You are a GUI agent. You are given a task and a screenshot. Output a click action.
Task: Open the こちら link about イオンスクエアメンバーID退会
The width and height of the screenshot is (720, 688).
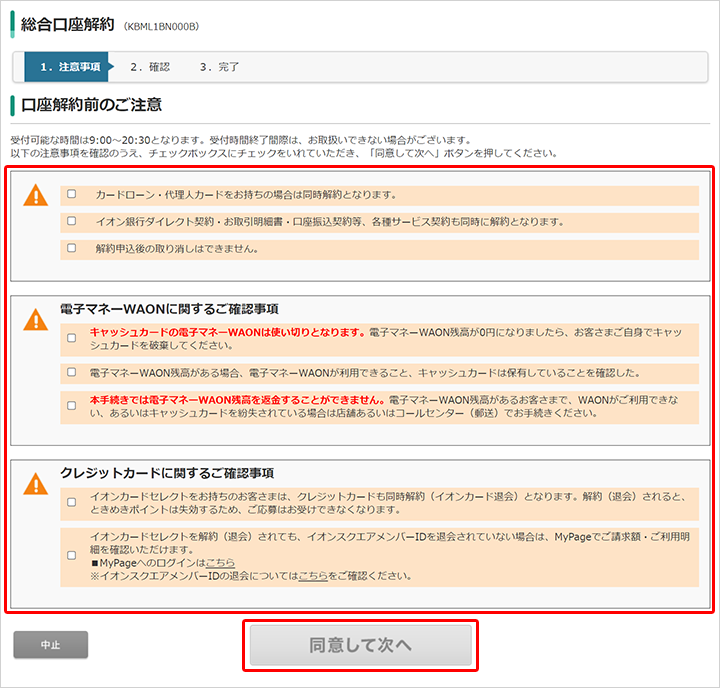[313, 575]
